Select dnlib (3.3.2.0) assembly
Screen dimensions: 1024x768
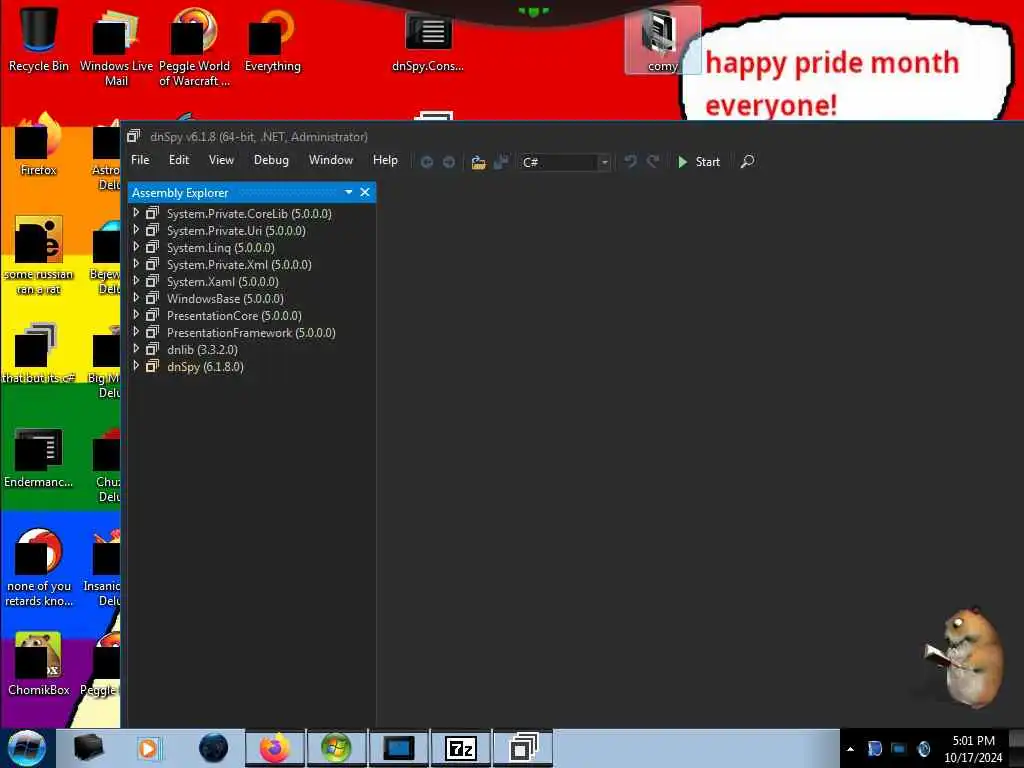pyautogui.click(x=202, y=349)
